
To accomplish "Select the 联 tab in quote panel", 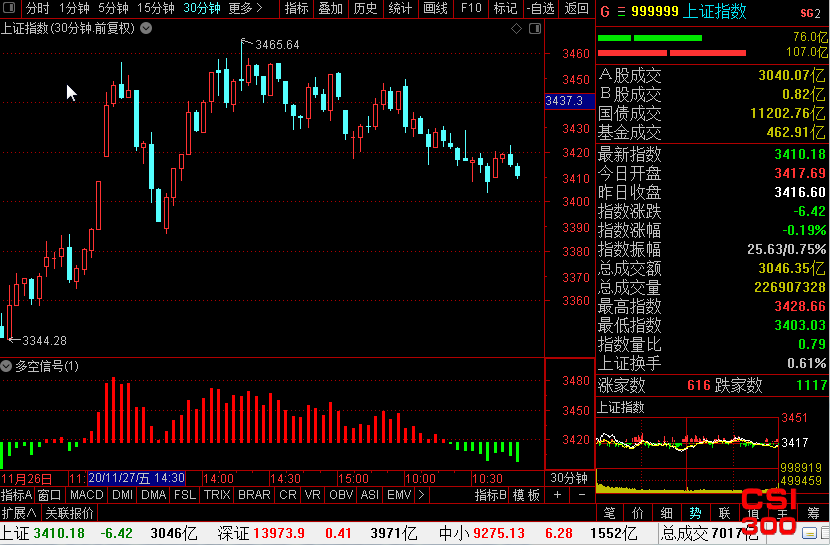I will (724, 513).
